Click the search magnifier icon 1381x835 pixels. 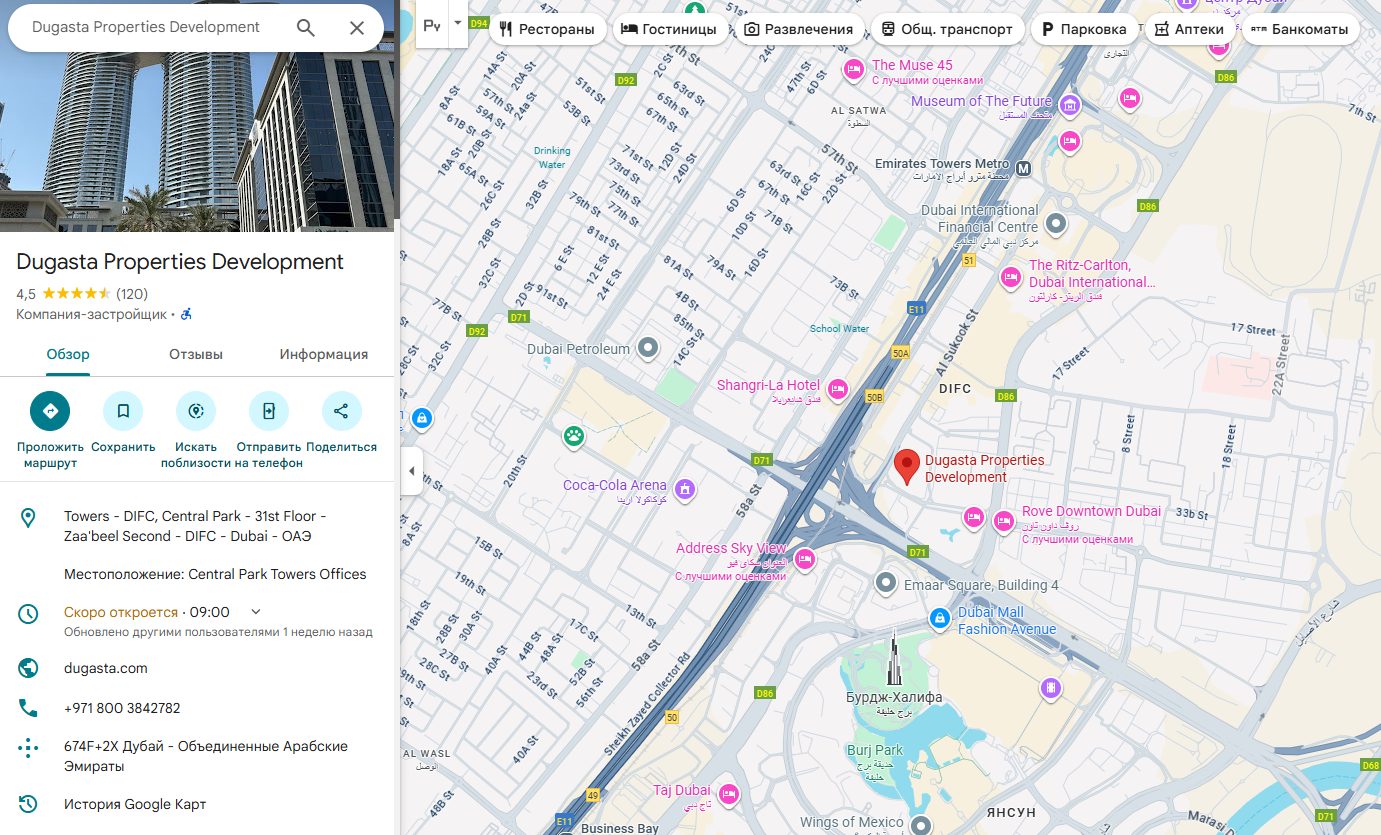(x=306, y=28)
